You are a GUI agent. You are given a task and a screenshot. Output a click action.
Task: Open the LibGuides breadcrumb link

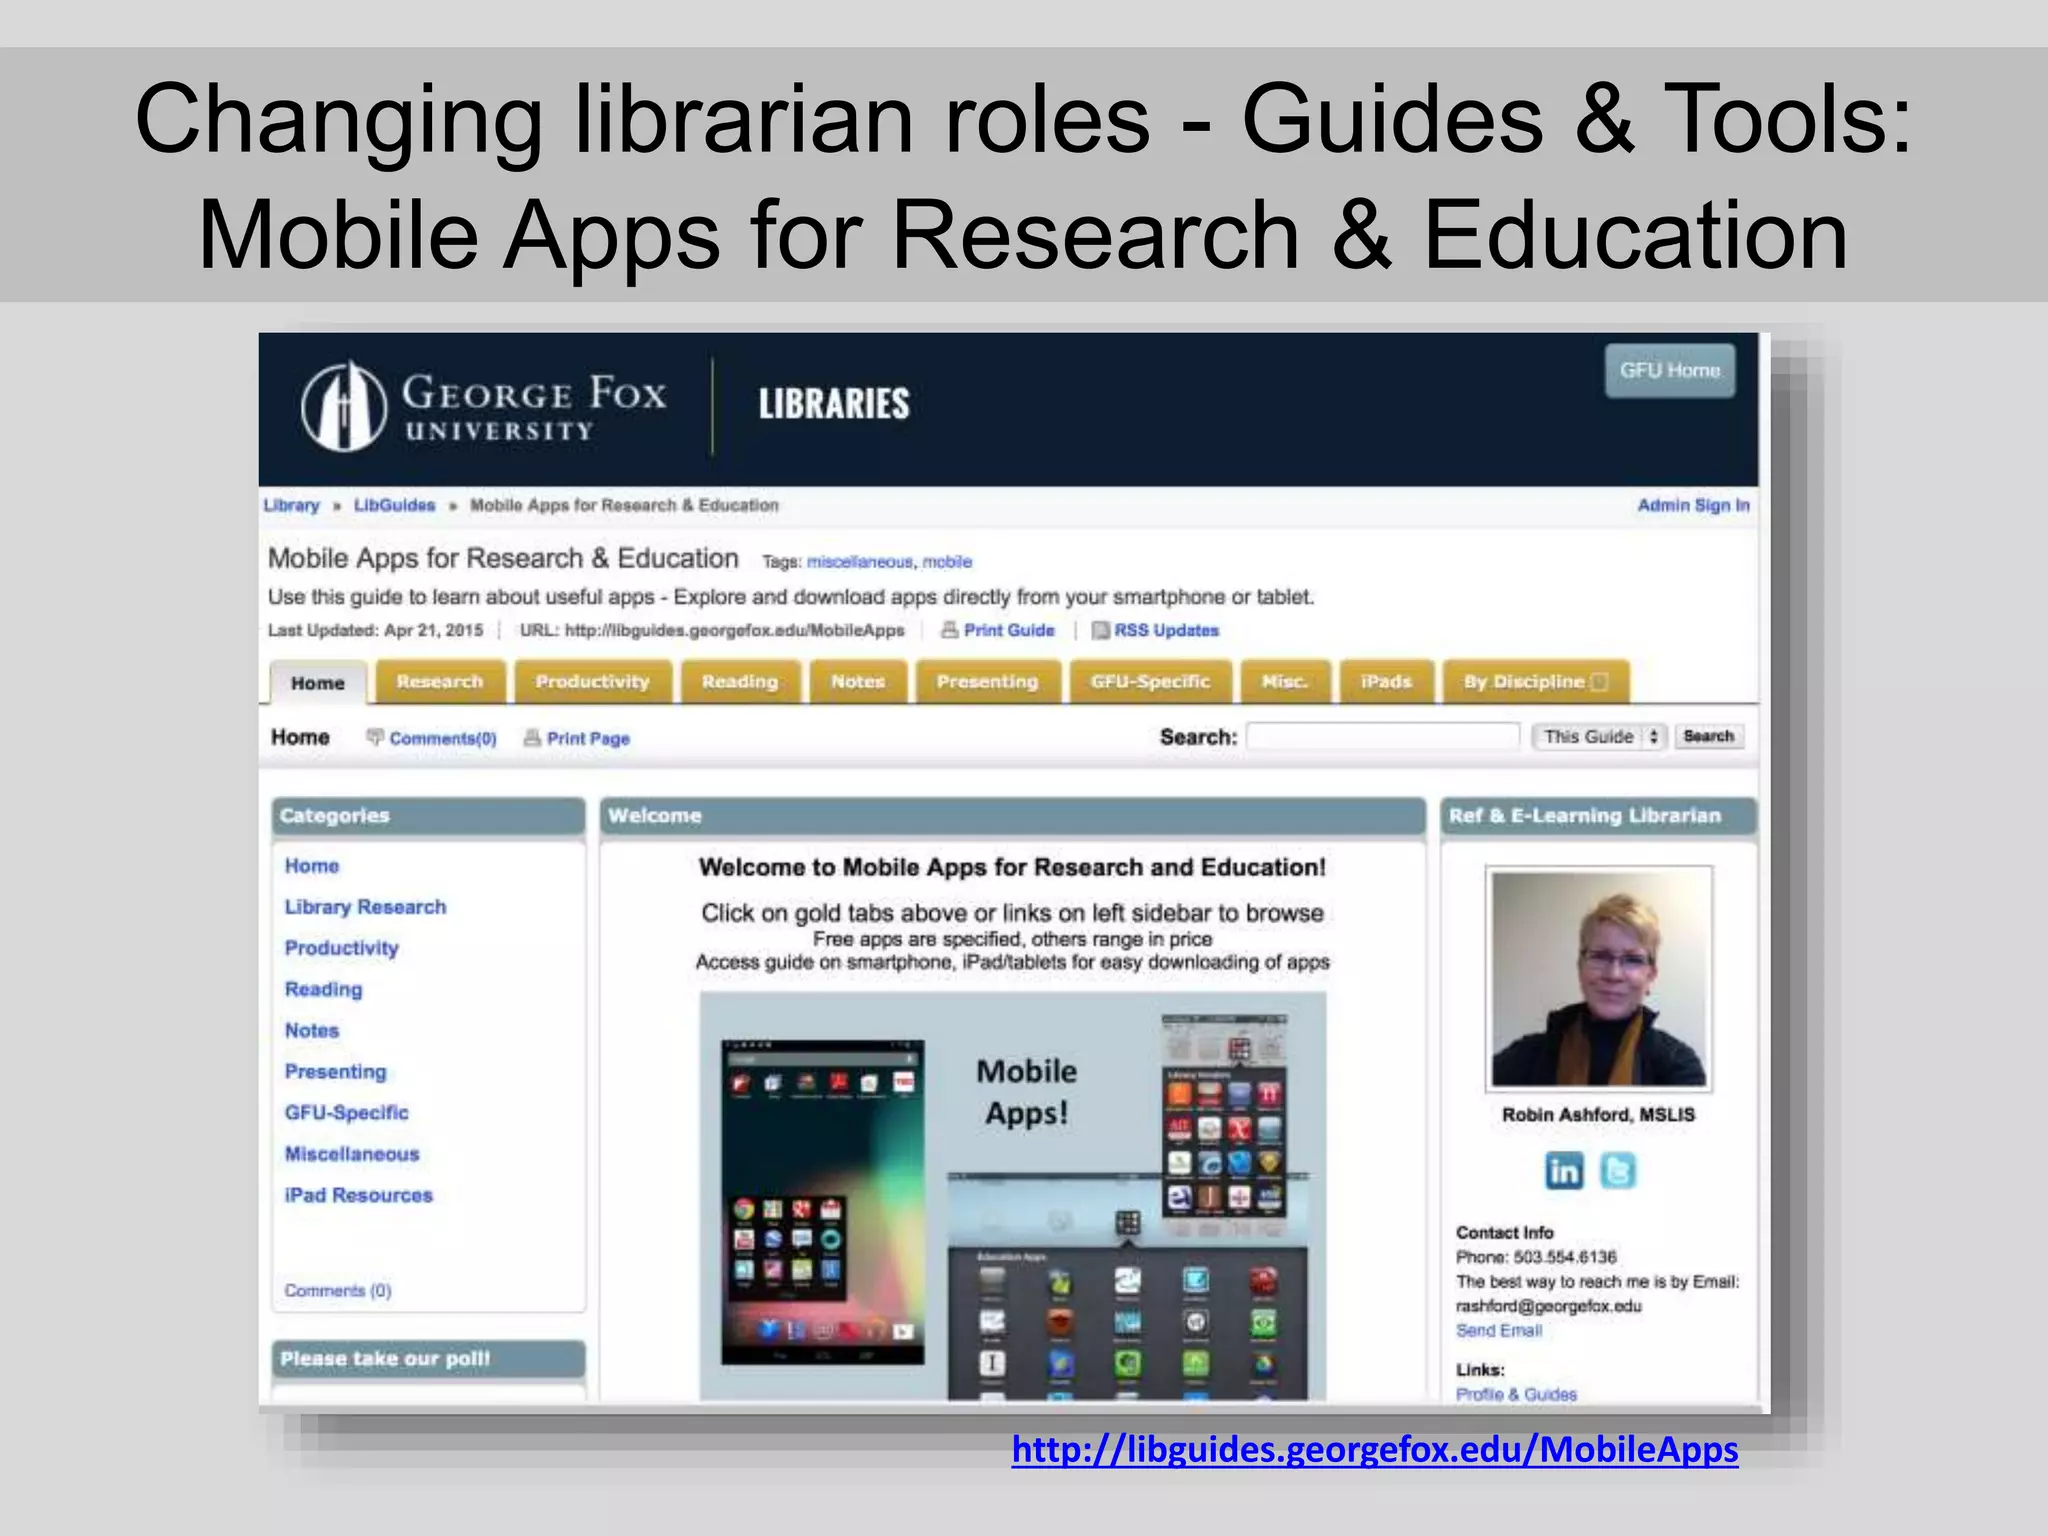(x=394, y=506)
